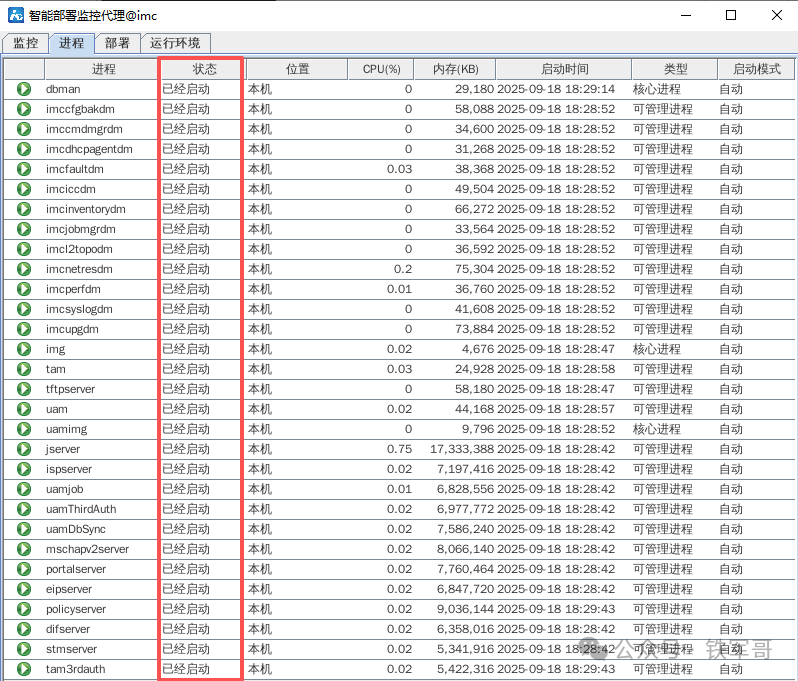
Task: Select the mschapv2server process name cell
Action: click(x=87, y=549)
